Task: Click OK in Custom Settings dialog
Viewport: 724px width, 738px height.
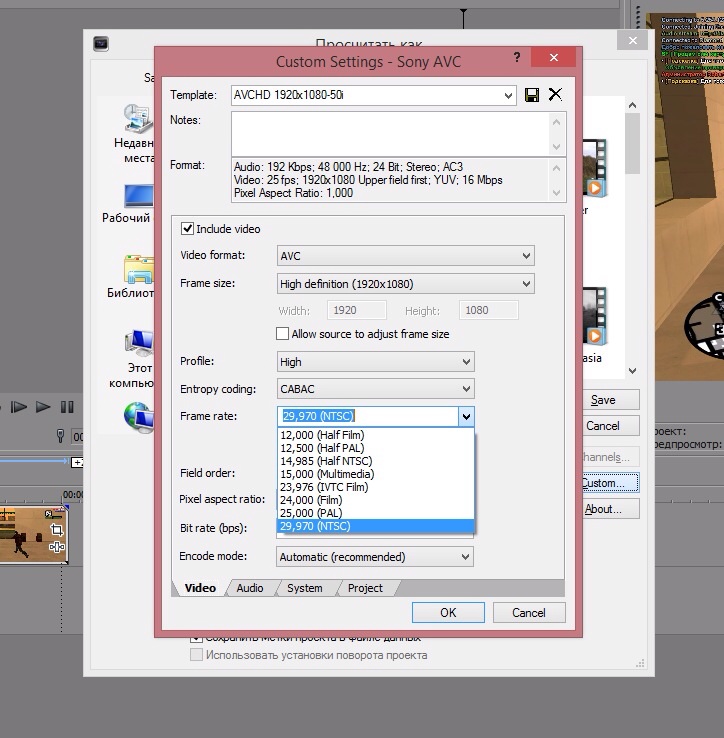Action: coord(448,613)
